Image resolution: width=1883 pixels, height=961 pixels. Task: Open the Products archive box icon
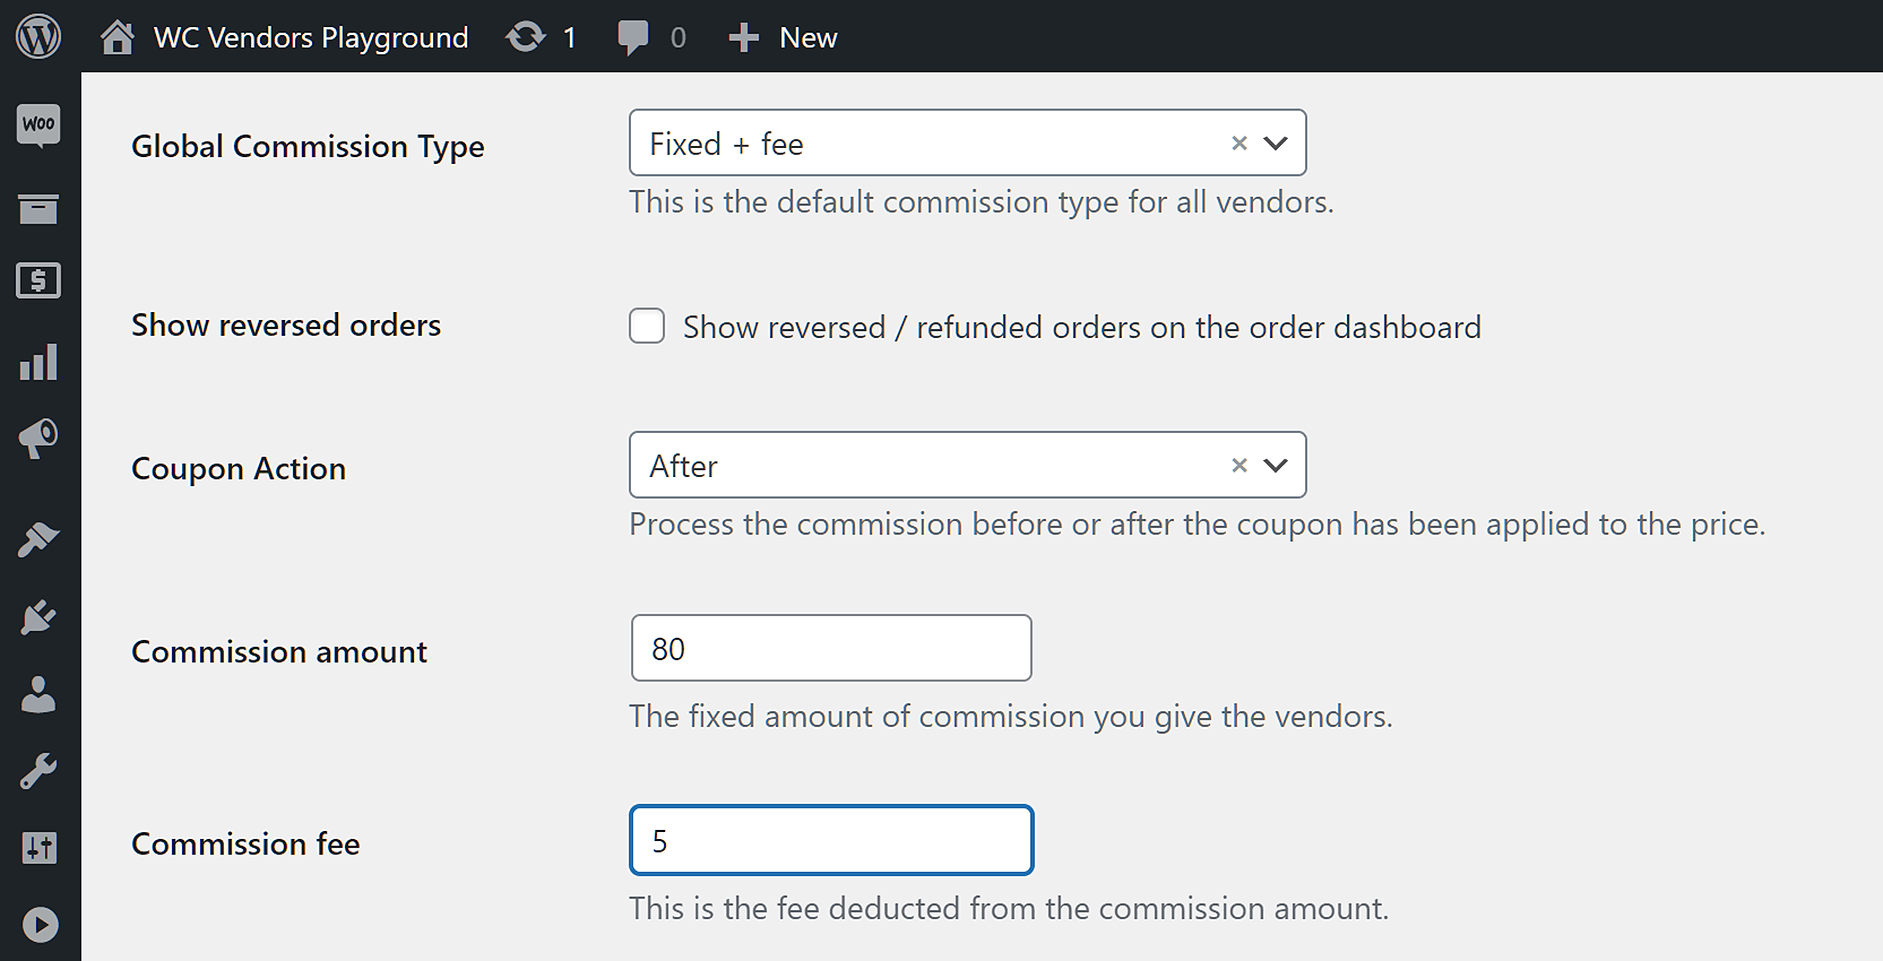39,208
